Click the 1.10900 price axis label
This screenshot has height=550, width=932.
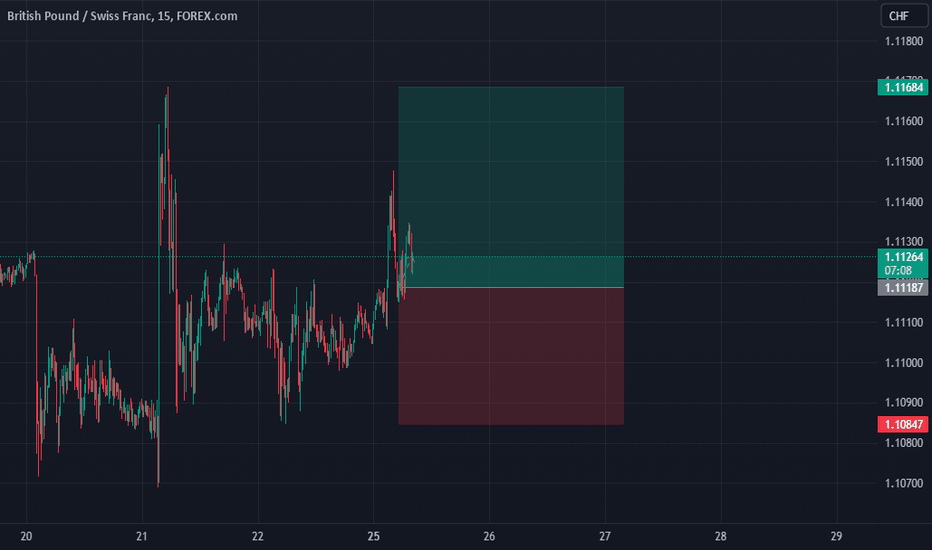903,403
